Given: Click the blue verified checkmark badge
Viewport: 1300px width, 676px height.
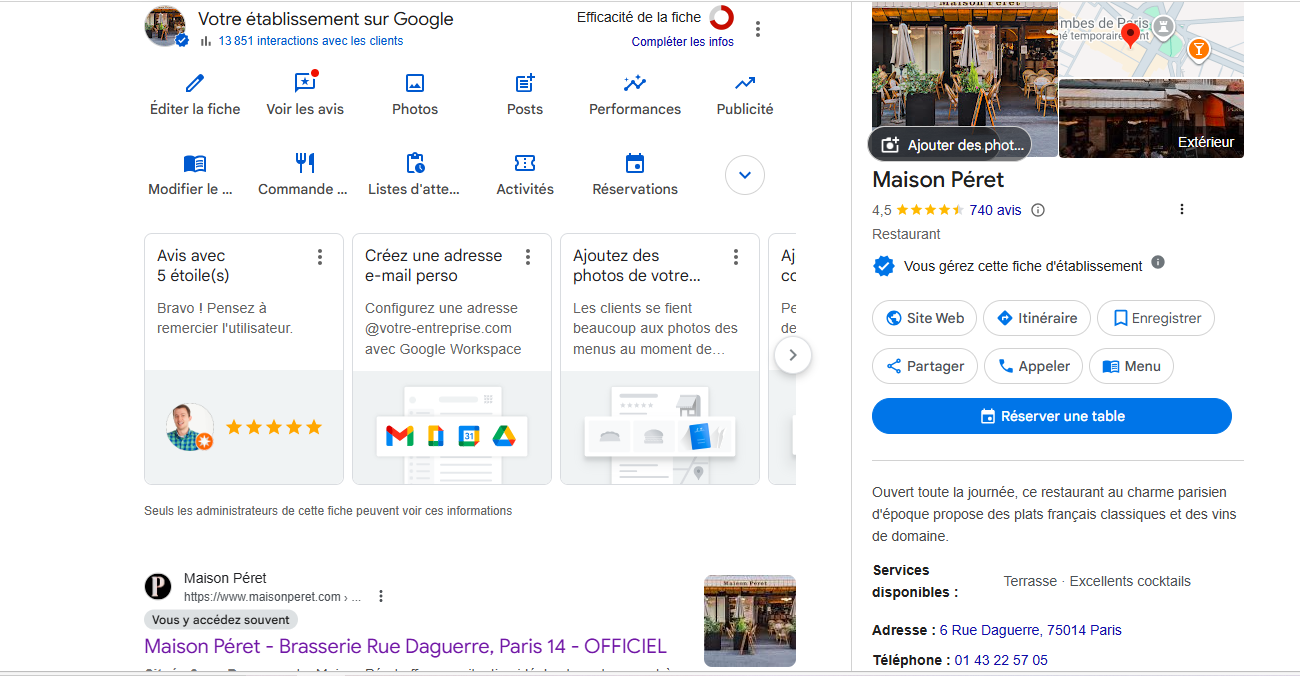Looking at the screenshot, I should [884, 266].
